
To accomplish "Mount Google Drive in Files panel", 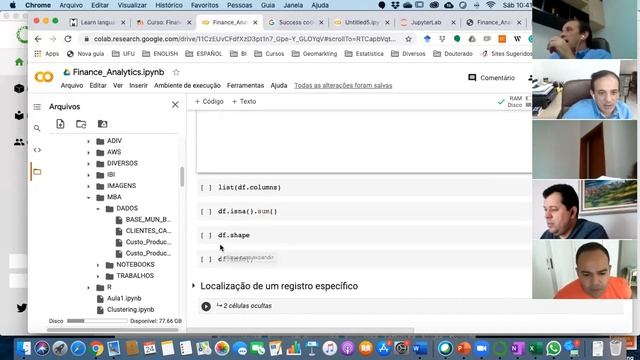I will point(102,124).
